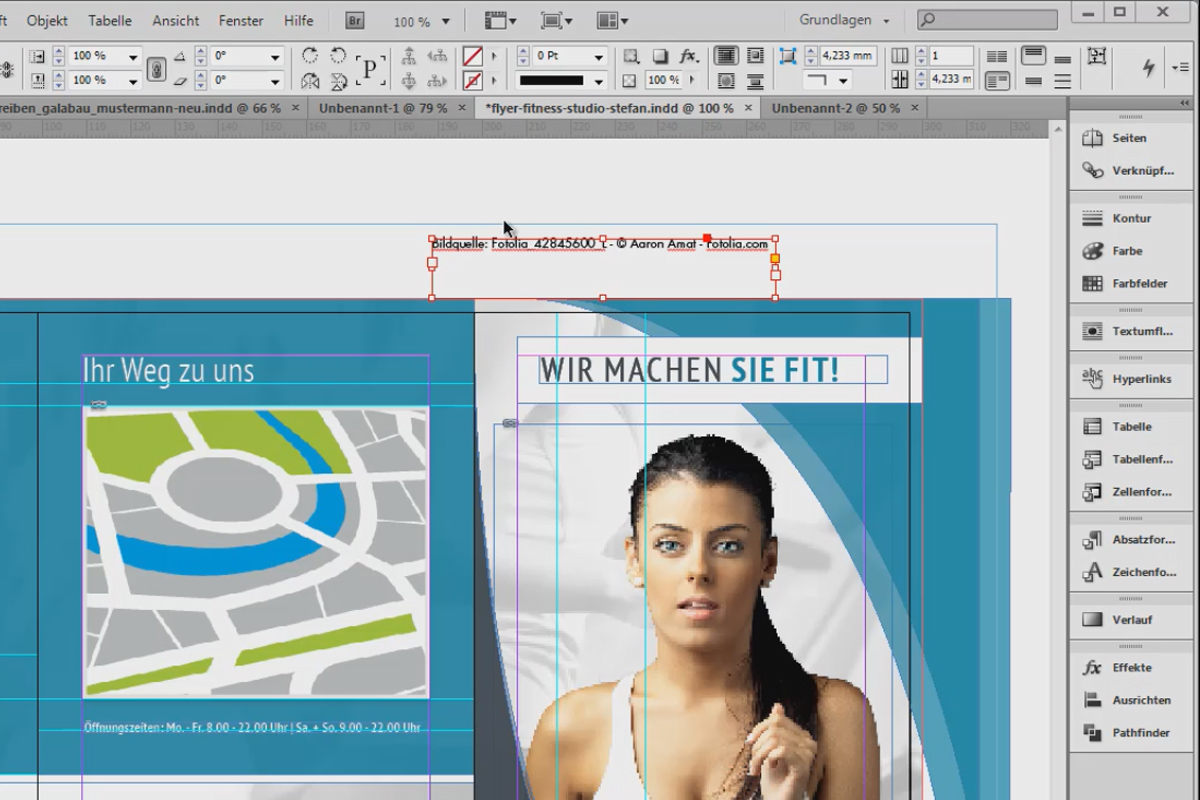Viewport: 1200px width, 800px height.
Task: Enable wrap around object shape
Action: pyautogui.click(x=726, y=80)
